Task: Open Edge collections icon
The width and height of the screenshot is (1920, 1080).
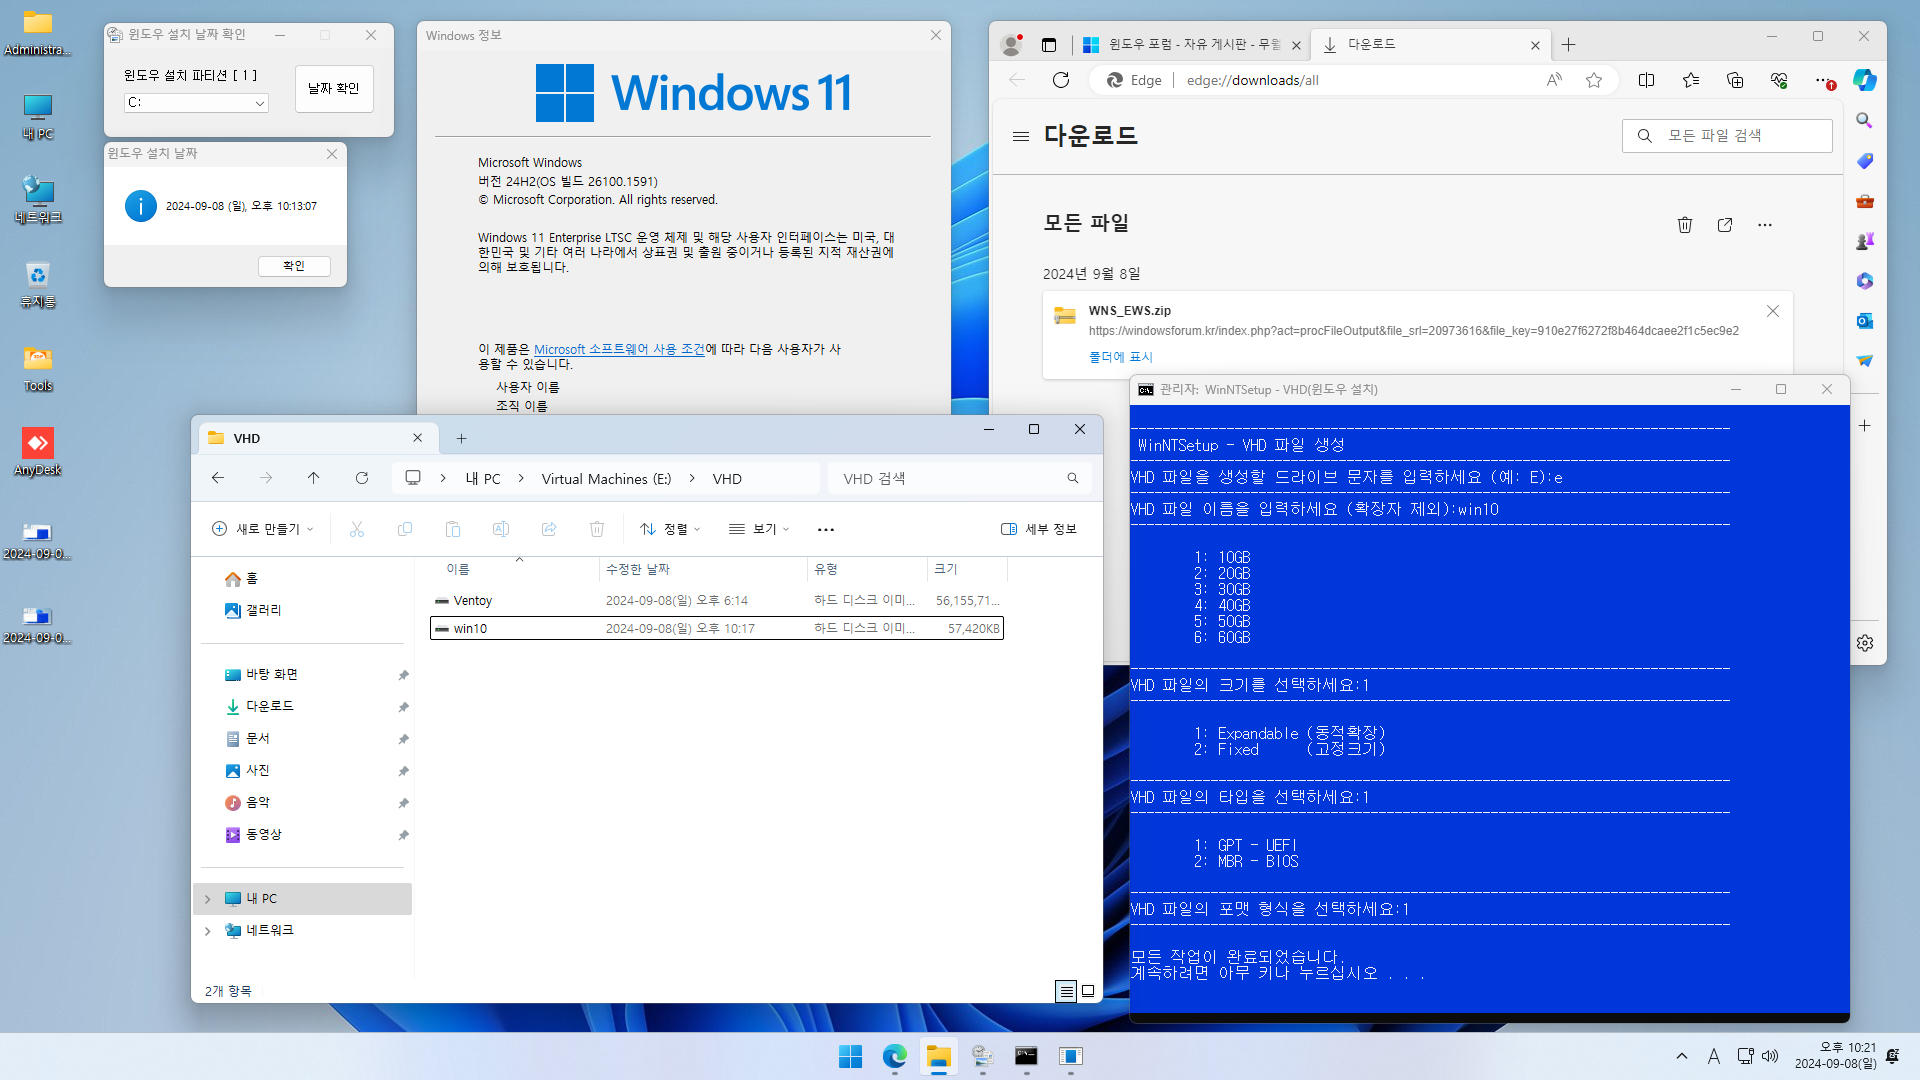Action: 1734,80
